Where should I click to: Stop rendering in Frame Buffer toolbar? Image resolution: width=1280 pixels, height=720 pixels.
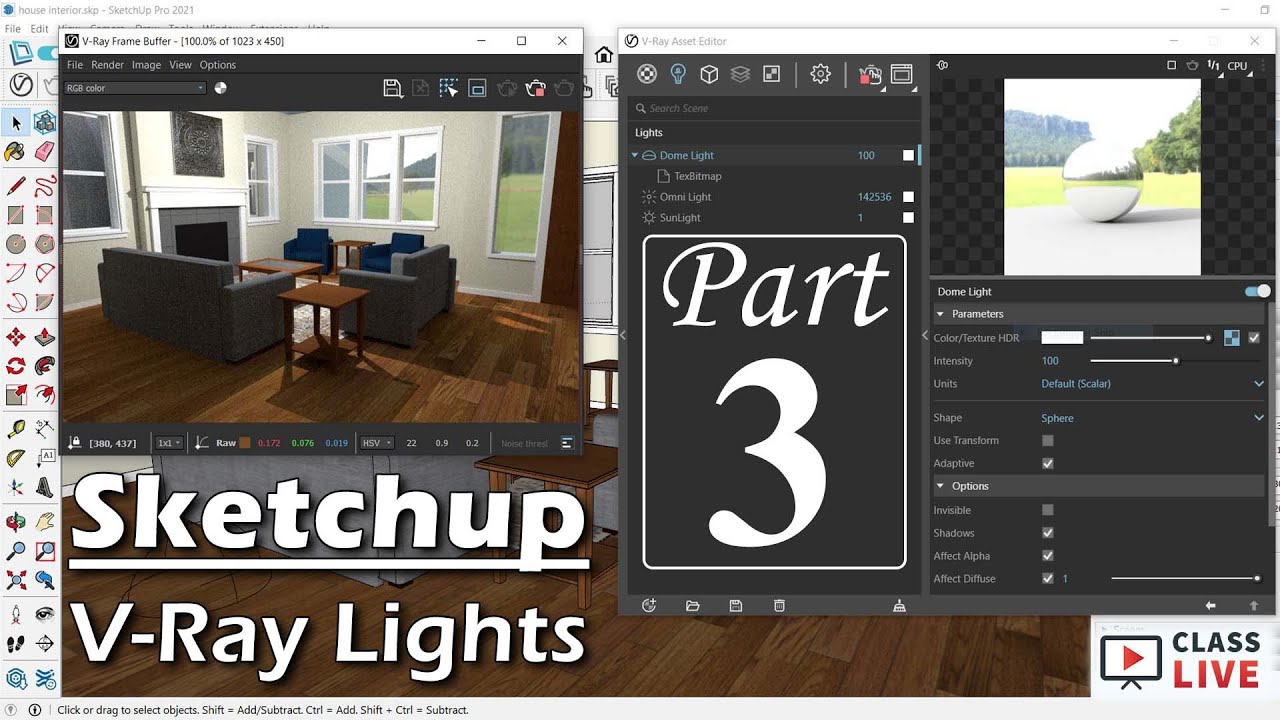[535, 88]
